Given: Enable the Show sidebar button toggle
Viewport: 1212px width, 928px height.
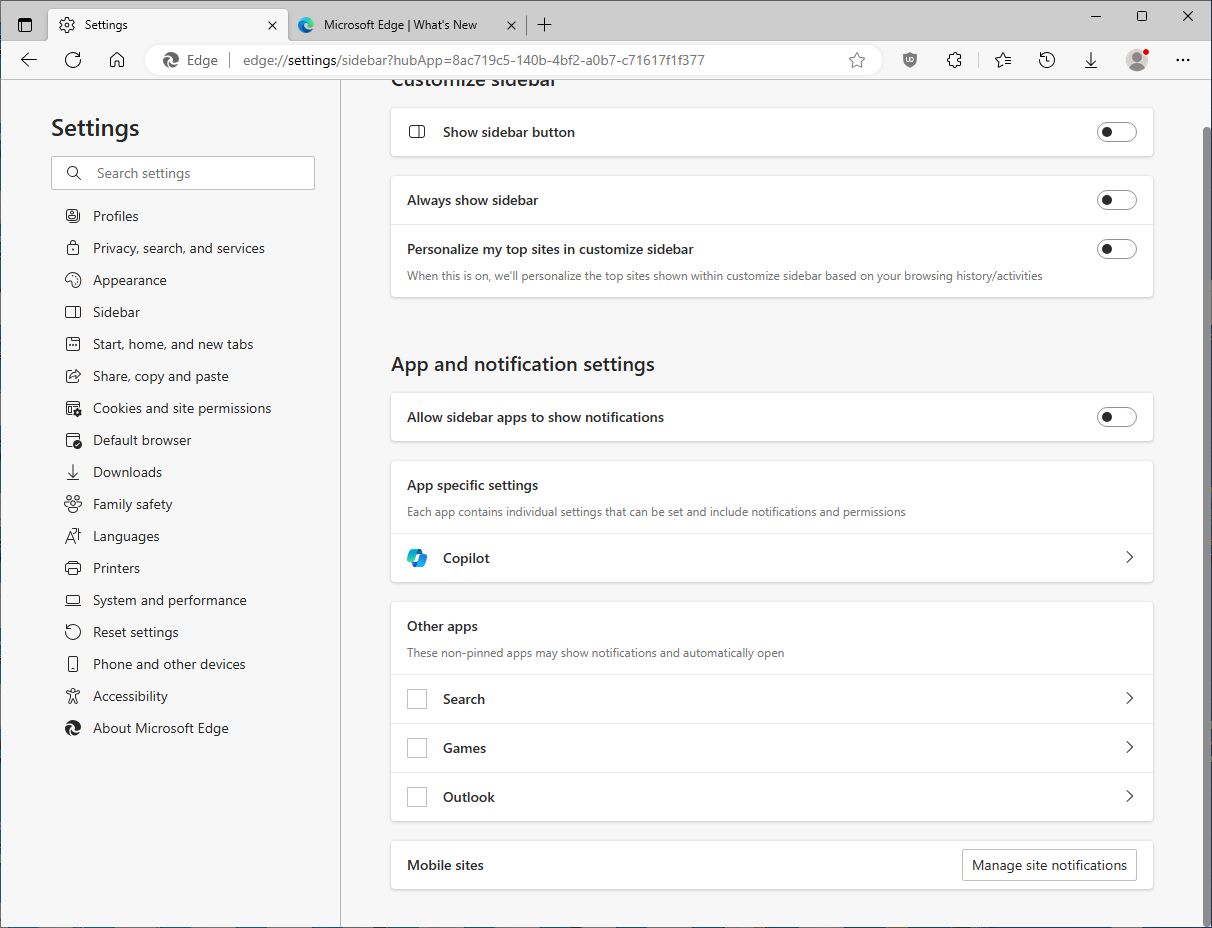Looking at the screenshot, I should pos(1116,132).
